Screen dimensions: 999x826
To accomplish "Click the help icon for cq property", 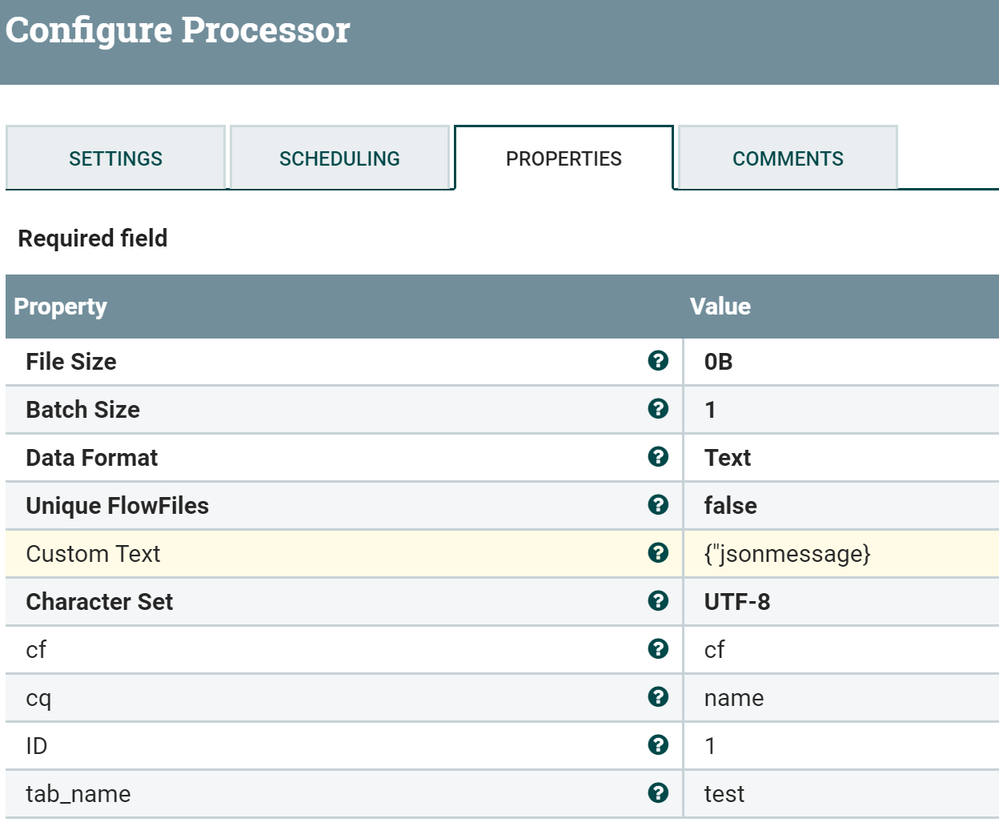I will point(658,697).
